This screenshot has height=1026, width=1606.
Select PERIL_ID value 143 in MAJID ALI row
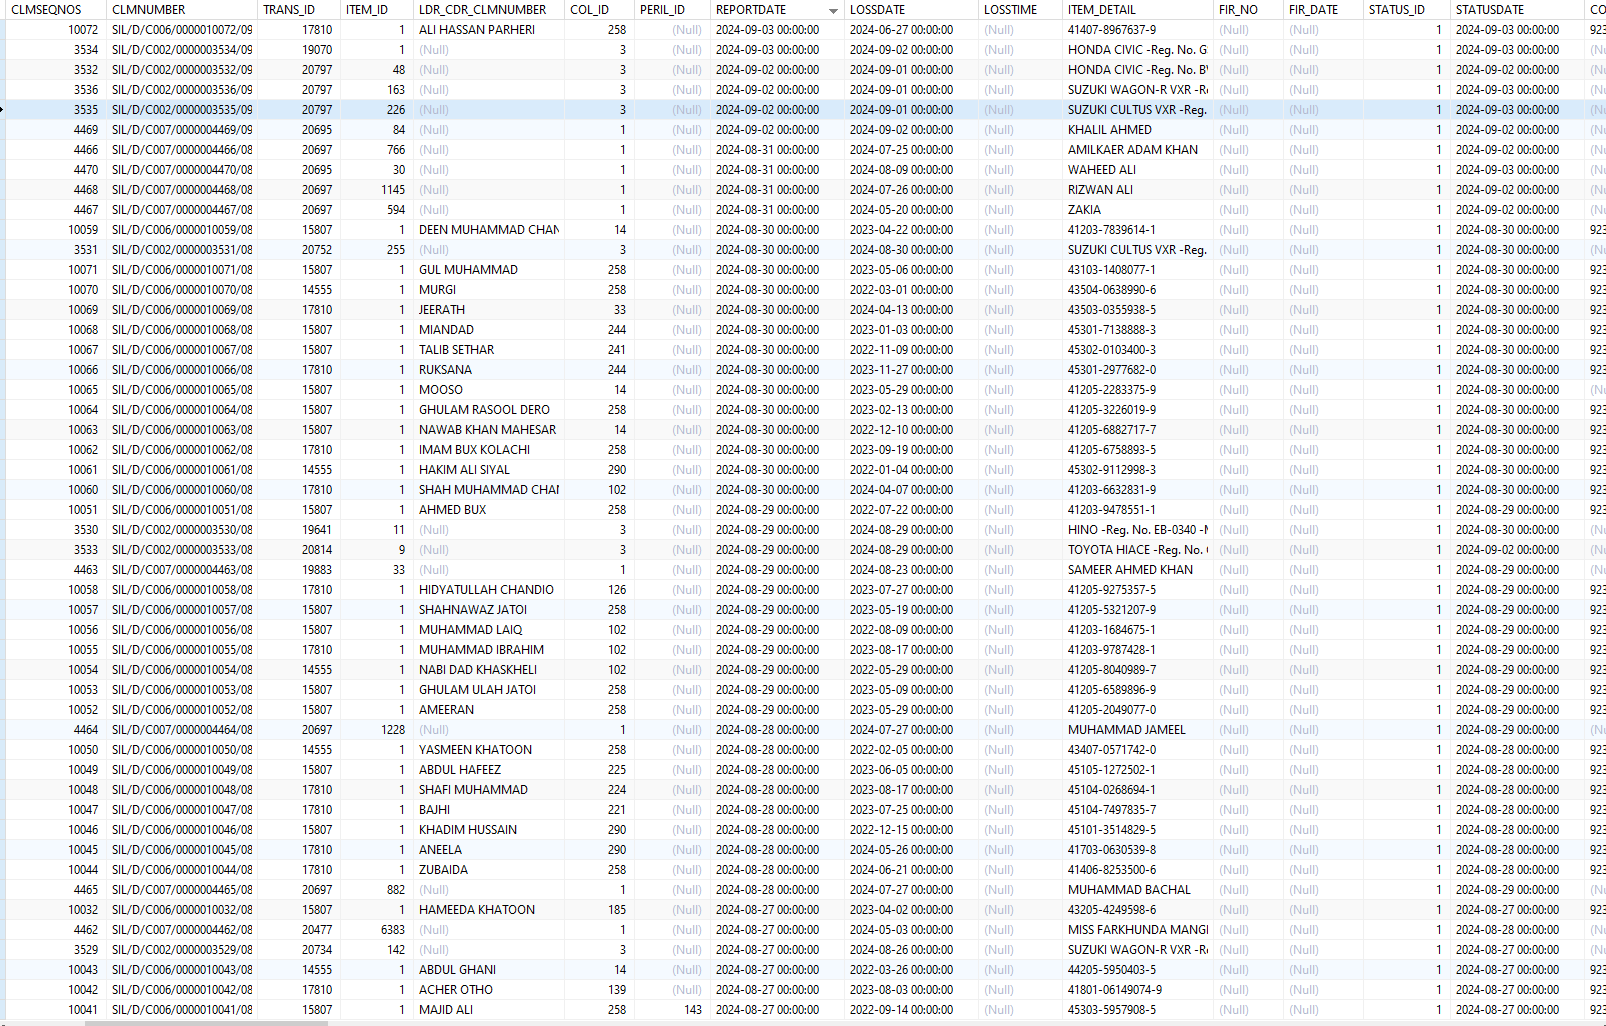tap(672, 1010)
